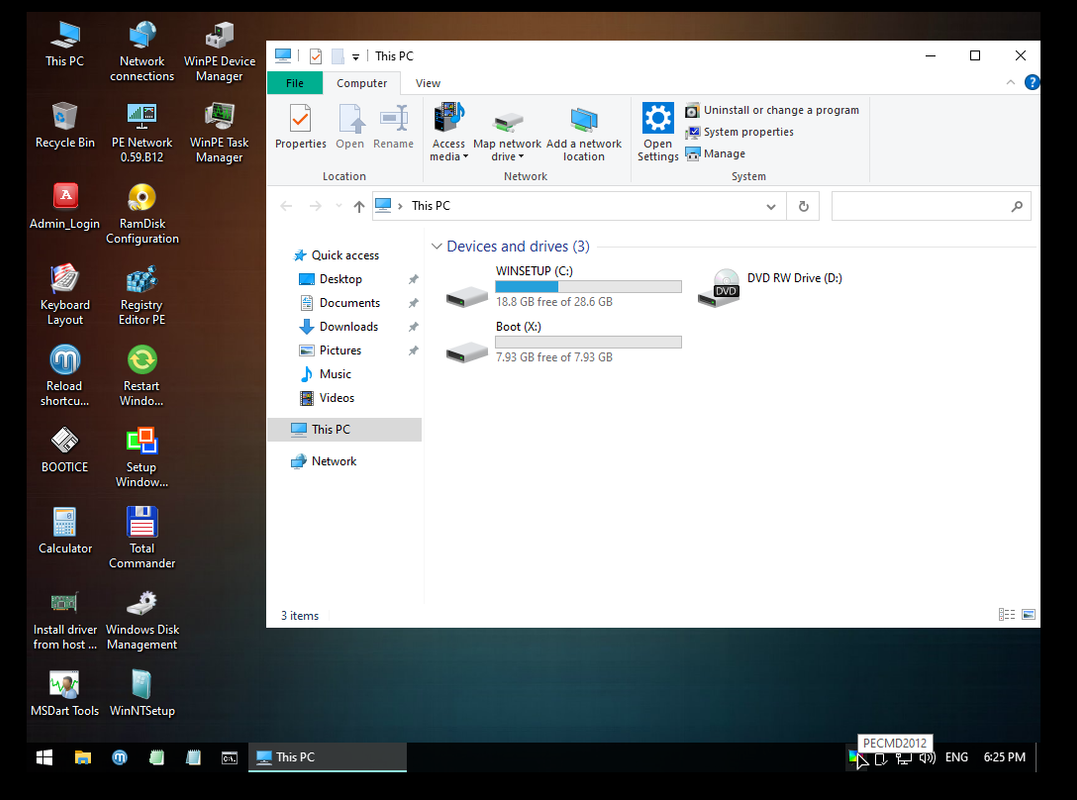The height and width of the screenshot is (800, 1077).
Task: Launch the BOOTICE utility icon
Action: pos(65,450)
